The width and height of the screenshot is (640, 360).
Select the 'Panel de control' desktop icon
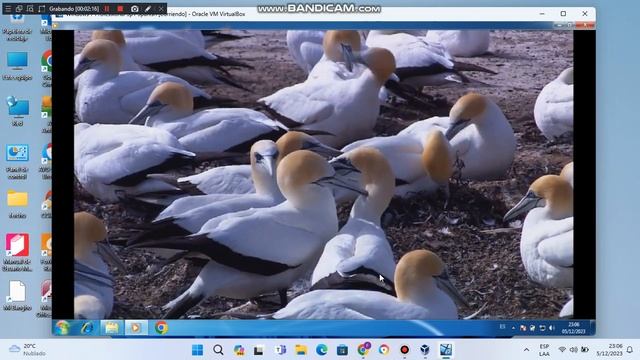[x=17, y=162]
